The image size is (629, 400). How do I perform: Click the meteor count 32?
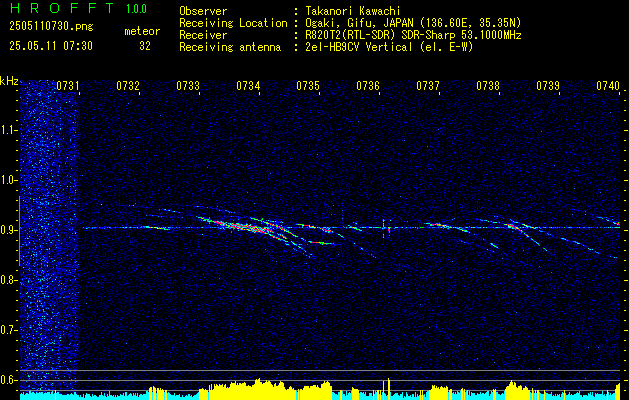coord(145,46)
